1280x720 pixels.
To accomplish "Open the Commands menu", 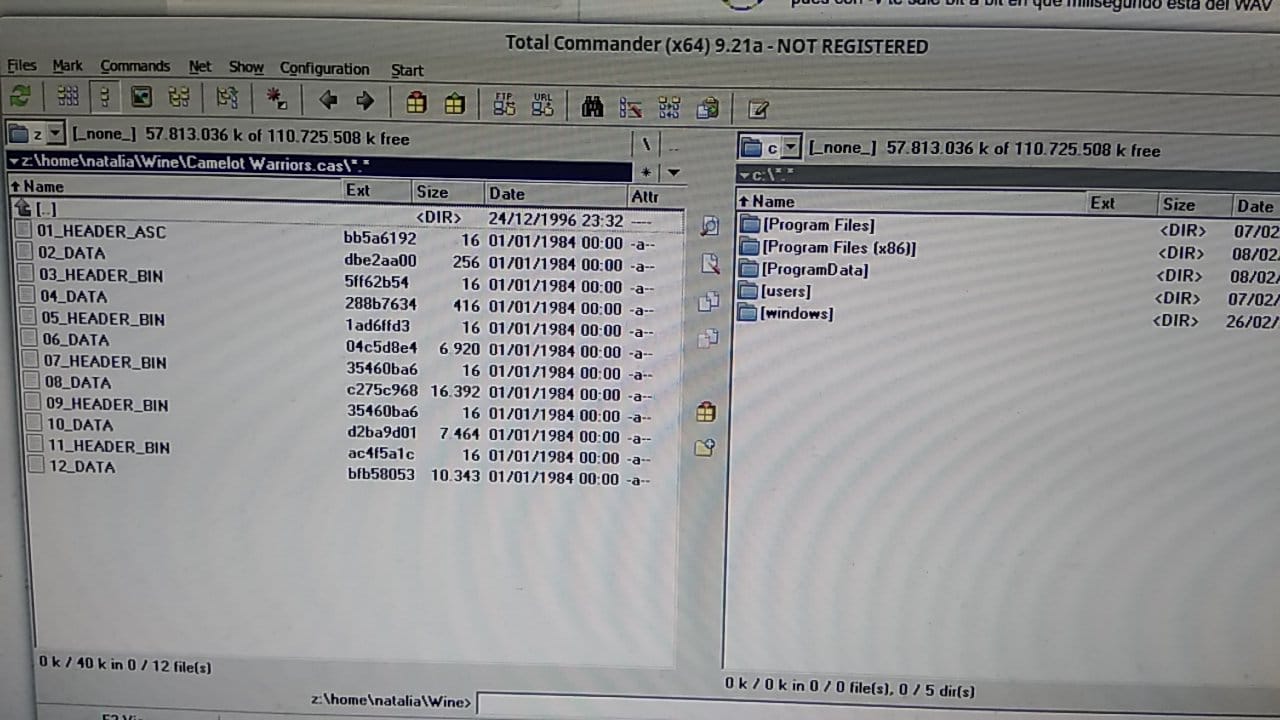I will [135, 66].
